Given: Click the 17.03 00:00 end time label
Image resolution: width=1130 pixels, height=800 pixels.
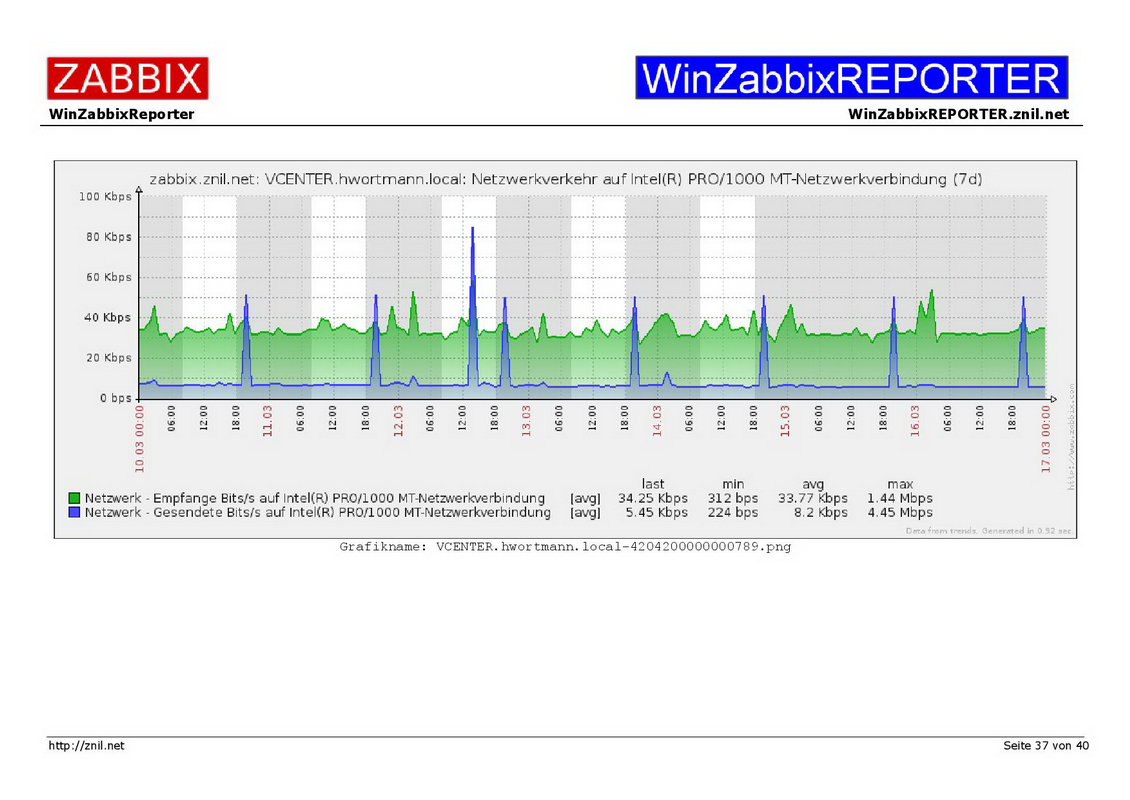Looking at the screenshot, I should 1045,437.
